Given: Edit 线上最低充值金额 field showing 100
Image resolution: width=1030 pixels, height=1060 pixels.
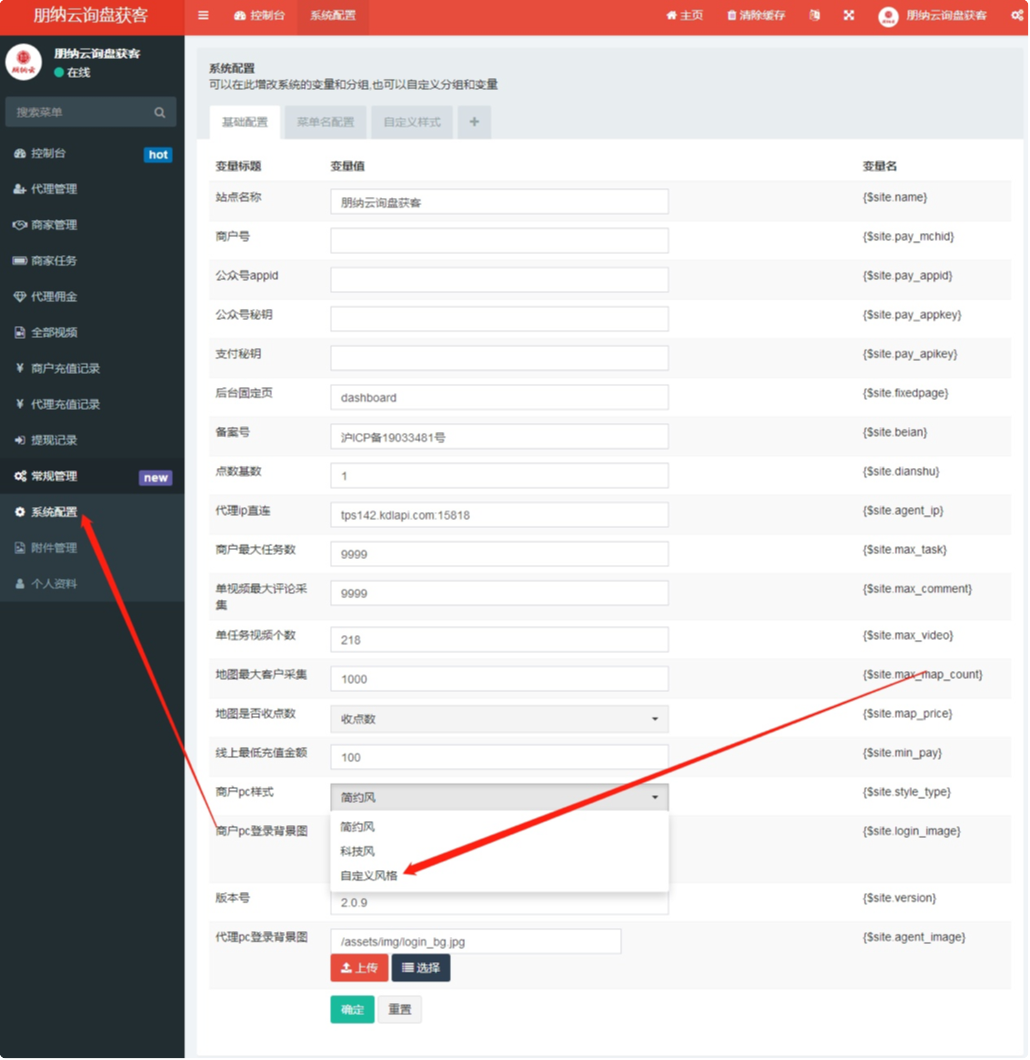Looking at the screenshot, I should [x=499, y=757].
